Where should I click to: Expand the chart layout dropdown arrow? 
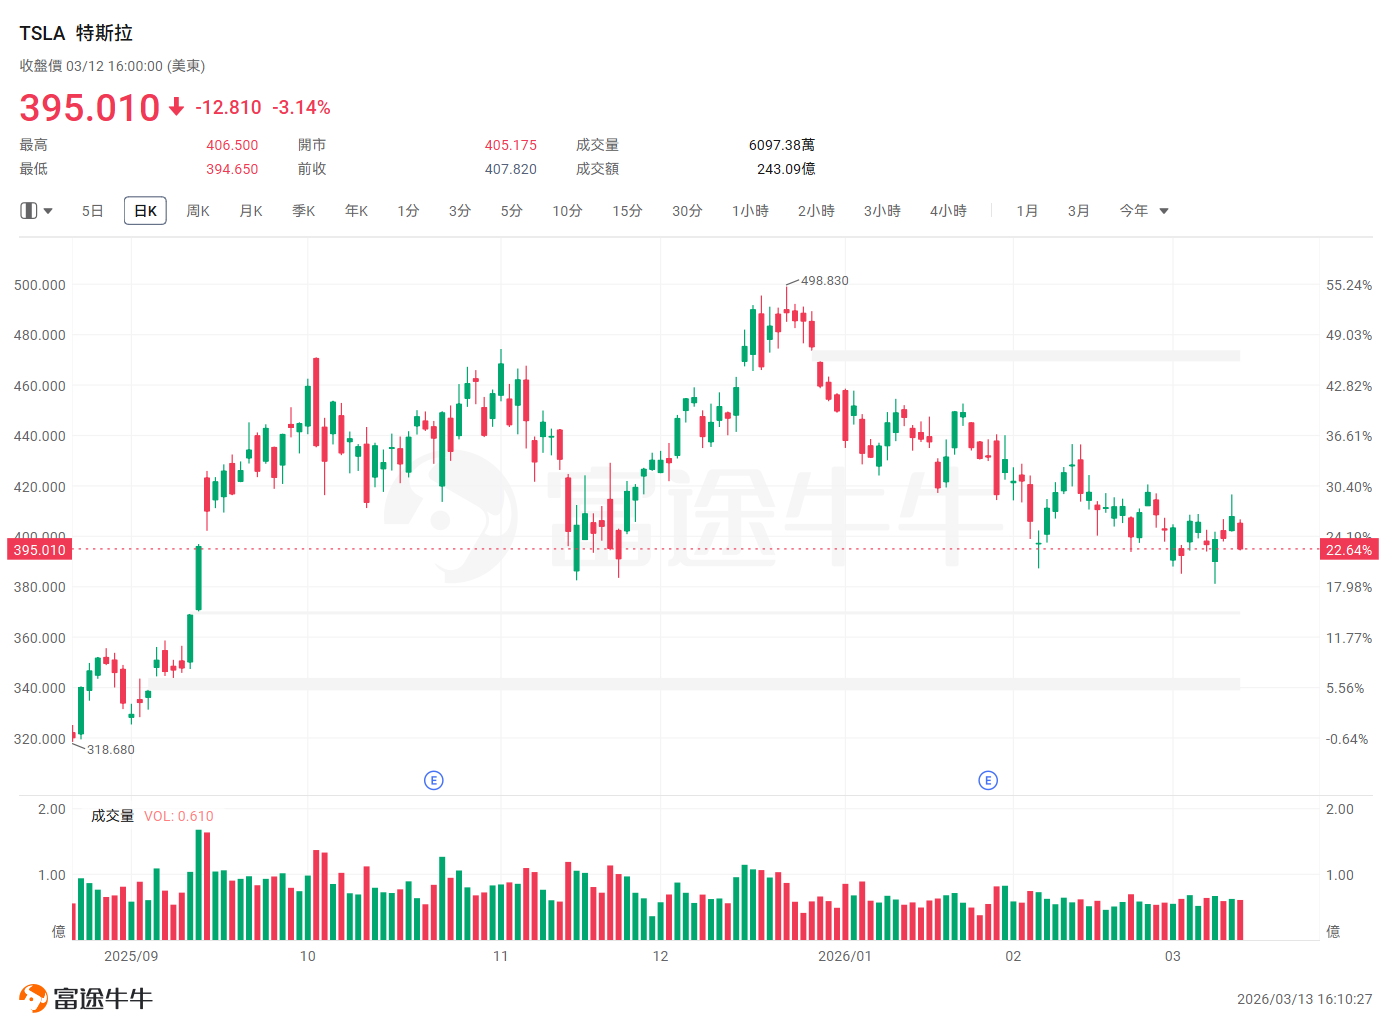pyautogui.click(x=48, y=211)
